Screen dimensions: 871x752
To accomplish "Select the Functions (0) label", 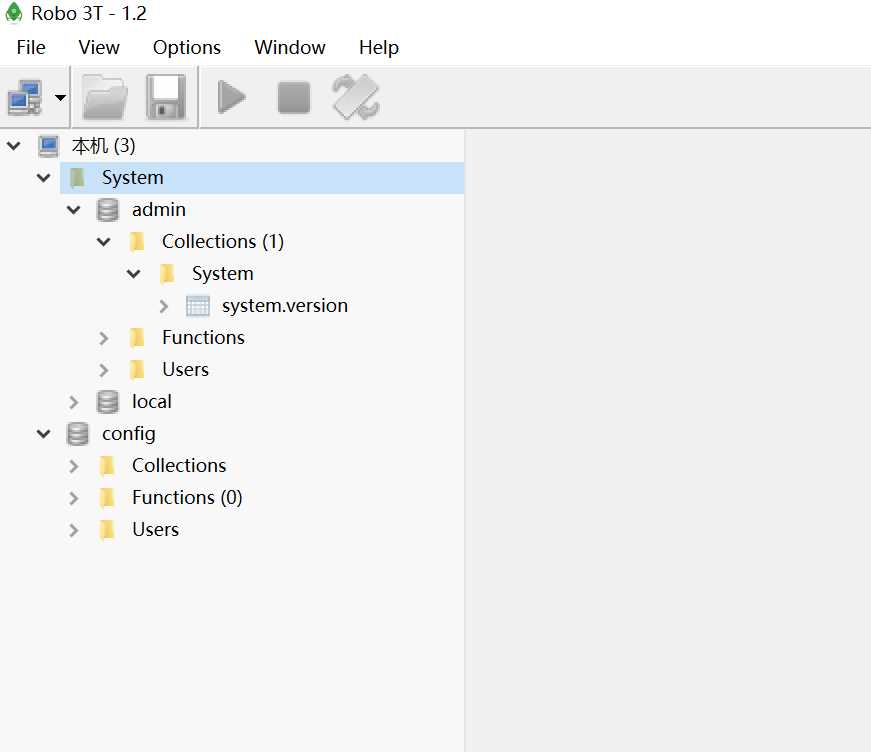I will coord(187,498).
